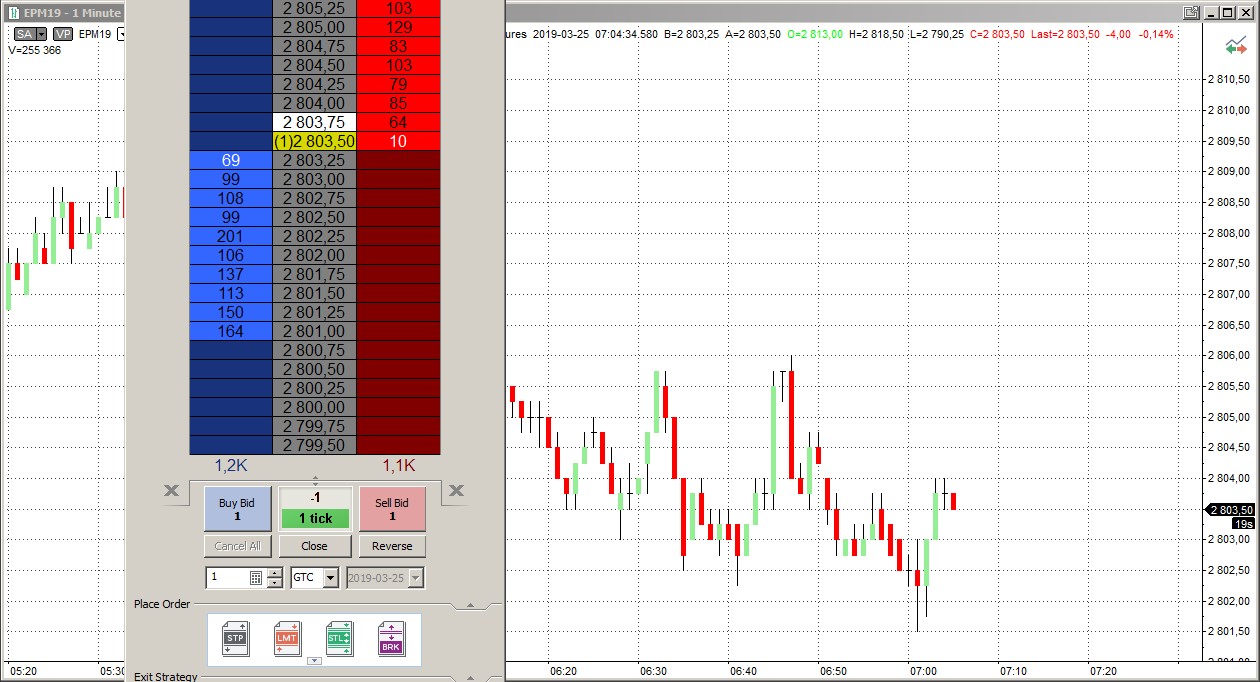Viewport: 1260px width, 682px height.
Task: Click the left X cancel buy orders icon
Action: pos(171,490)
